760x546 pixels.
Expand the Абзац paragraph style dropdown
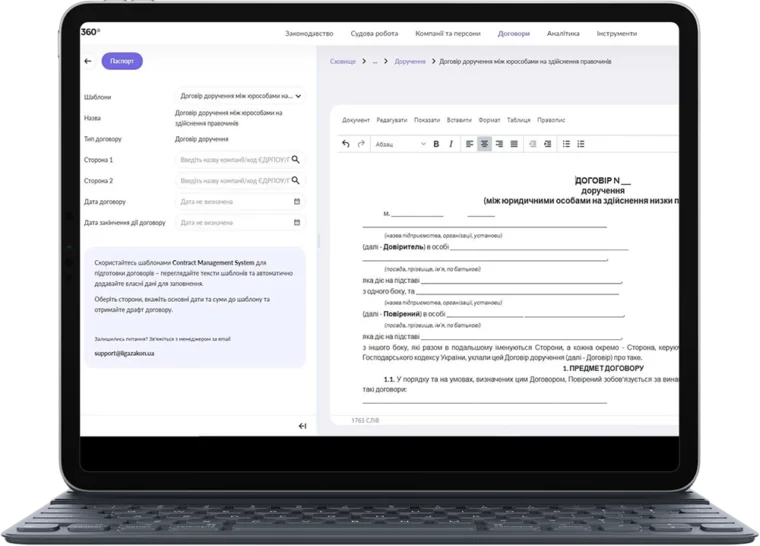click(400, 144)
